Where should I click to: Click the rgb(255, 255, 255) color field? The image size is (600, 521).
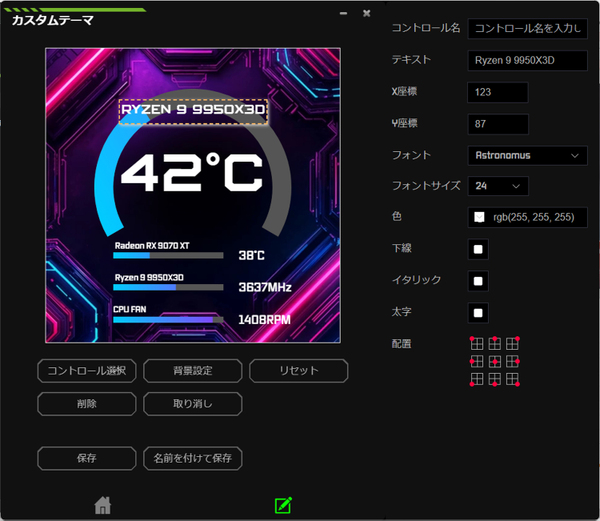527,217
